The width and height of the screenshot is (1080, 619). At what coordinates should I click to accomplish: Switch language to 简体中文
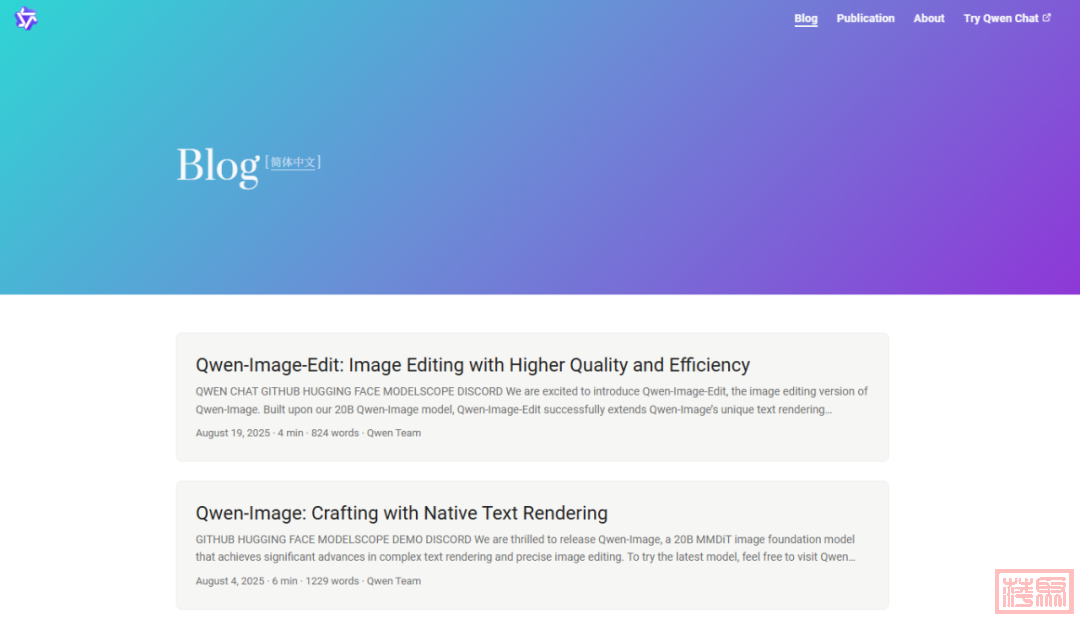coord(293,162)
